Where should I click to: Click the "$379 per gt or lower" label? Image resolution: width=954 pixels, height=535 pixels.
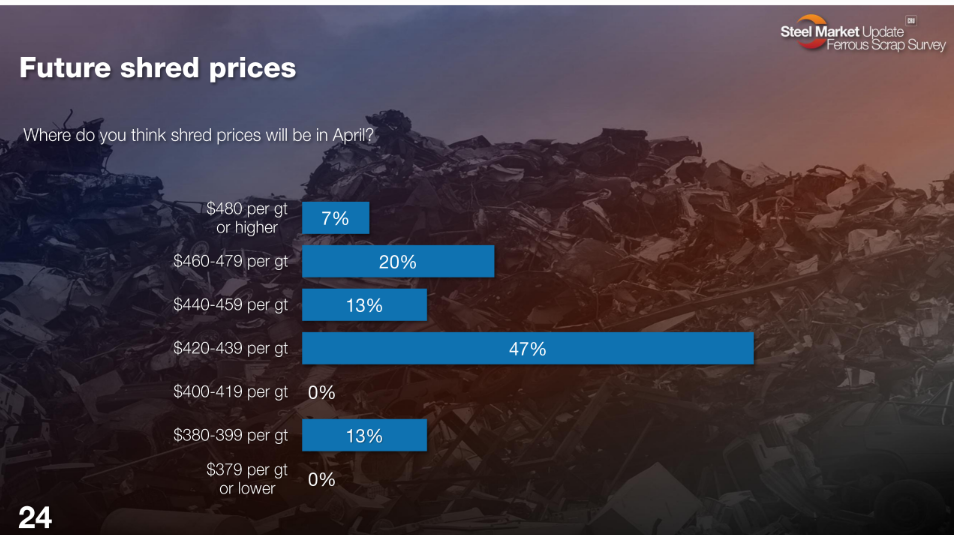247,478
